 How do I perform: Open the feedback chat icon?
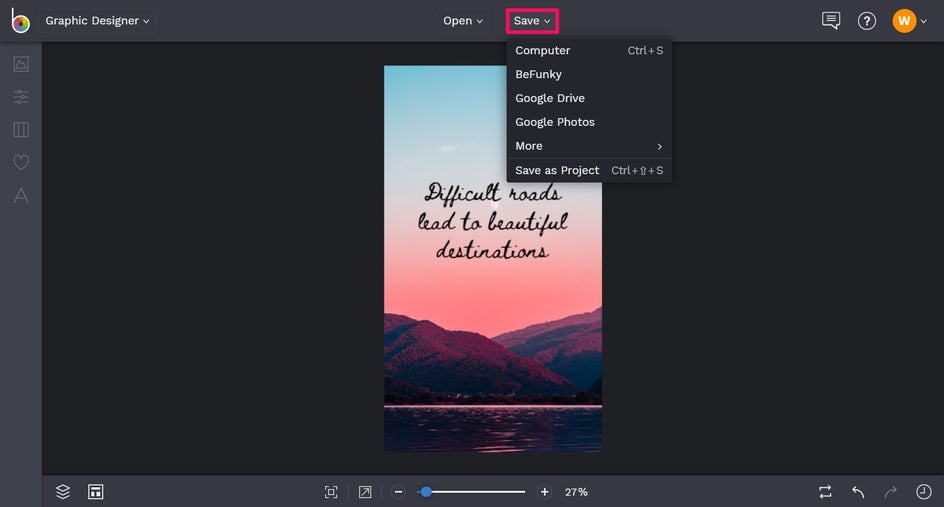coord(830,21)
